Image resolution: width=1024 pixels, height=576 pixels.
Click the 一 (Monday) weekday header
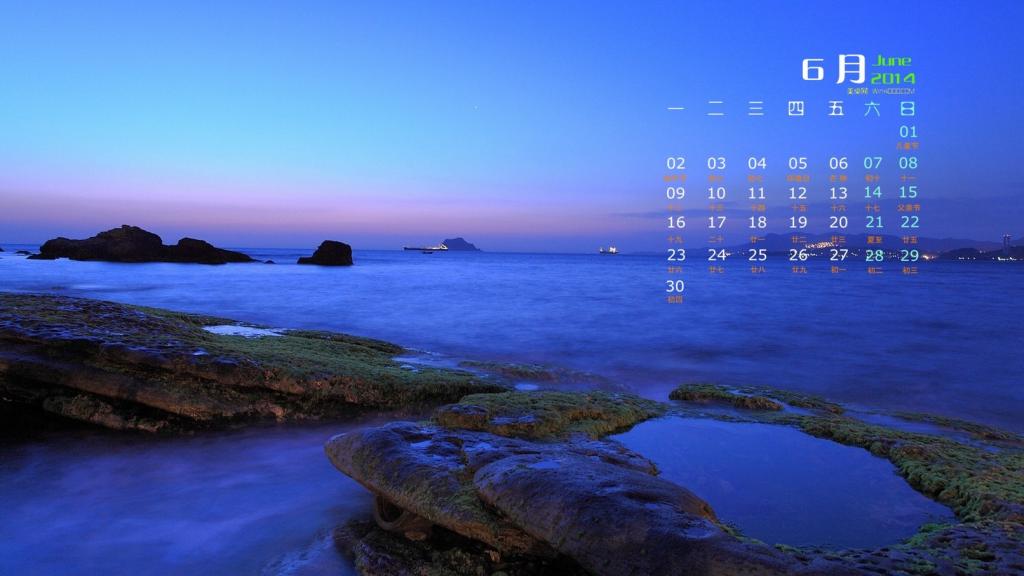coord(676,108)
